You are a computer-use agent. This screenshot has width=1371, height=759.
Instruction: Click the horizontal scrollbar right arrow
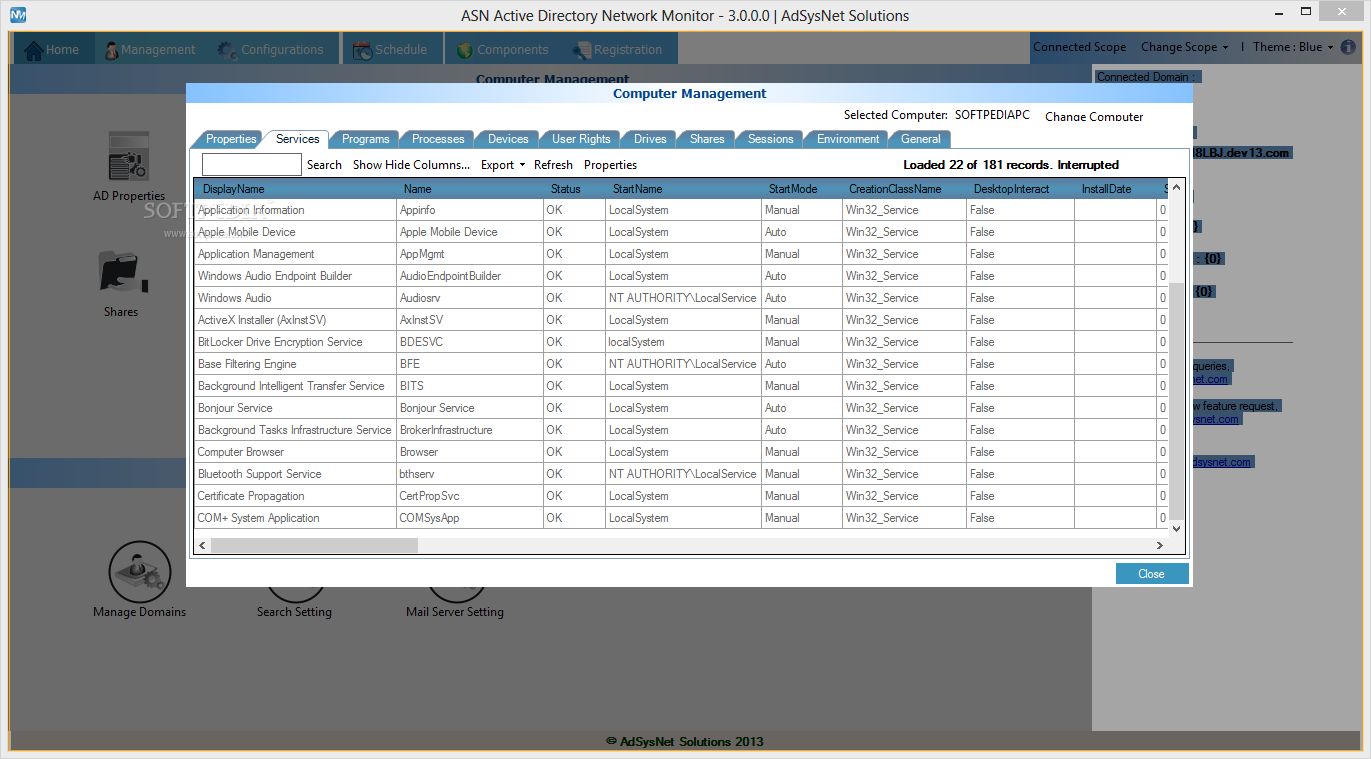1160,546
